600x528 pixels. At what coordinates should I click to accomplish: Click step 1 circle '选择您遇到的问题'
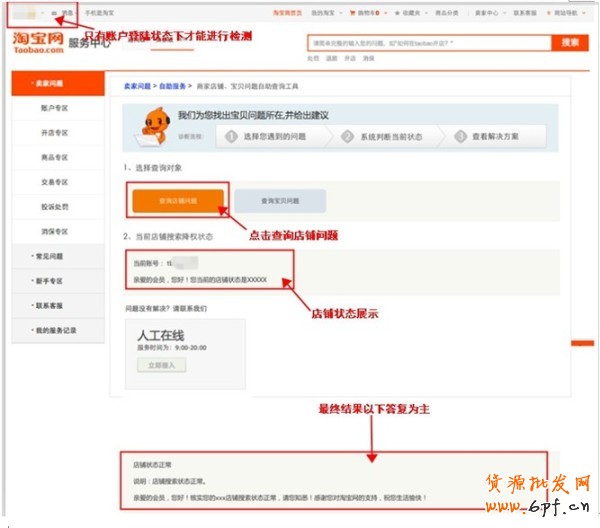[x=231, y=135]
